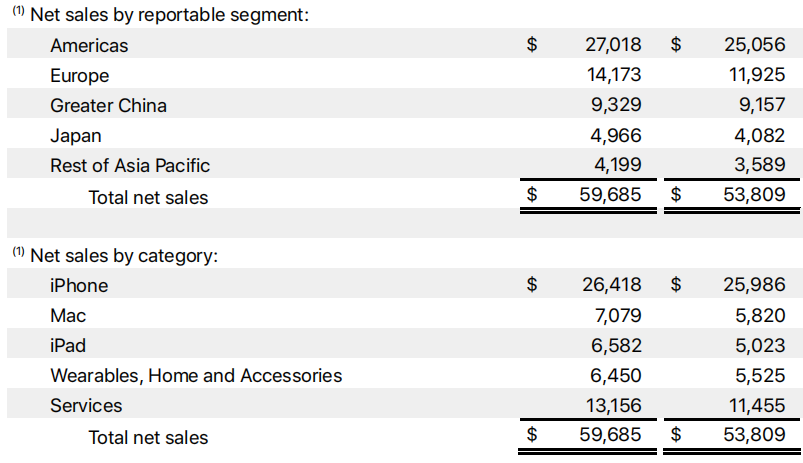Viewport: 803px width, 463px height.
Task: Click the Rest of Asia Pacific label
Action: [130, 165]
